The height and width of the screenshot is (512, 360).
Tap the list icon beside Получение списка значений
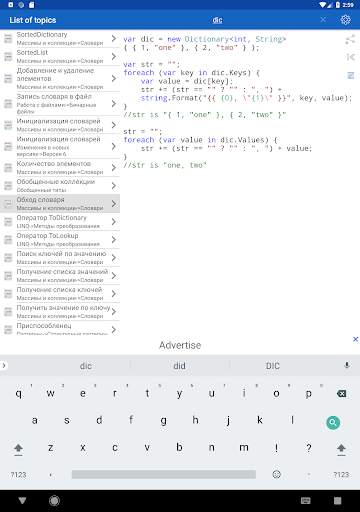pos(8,276)
